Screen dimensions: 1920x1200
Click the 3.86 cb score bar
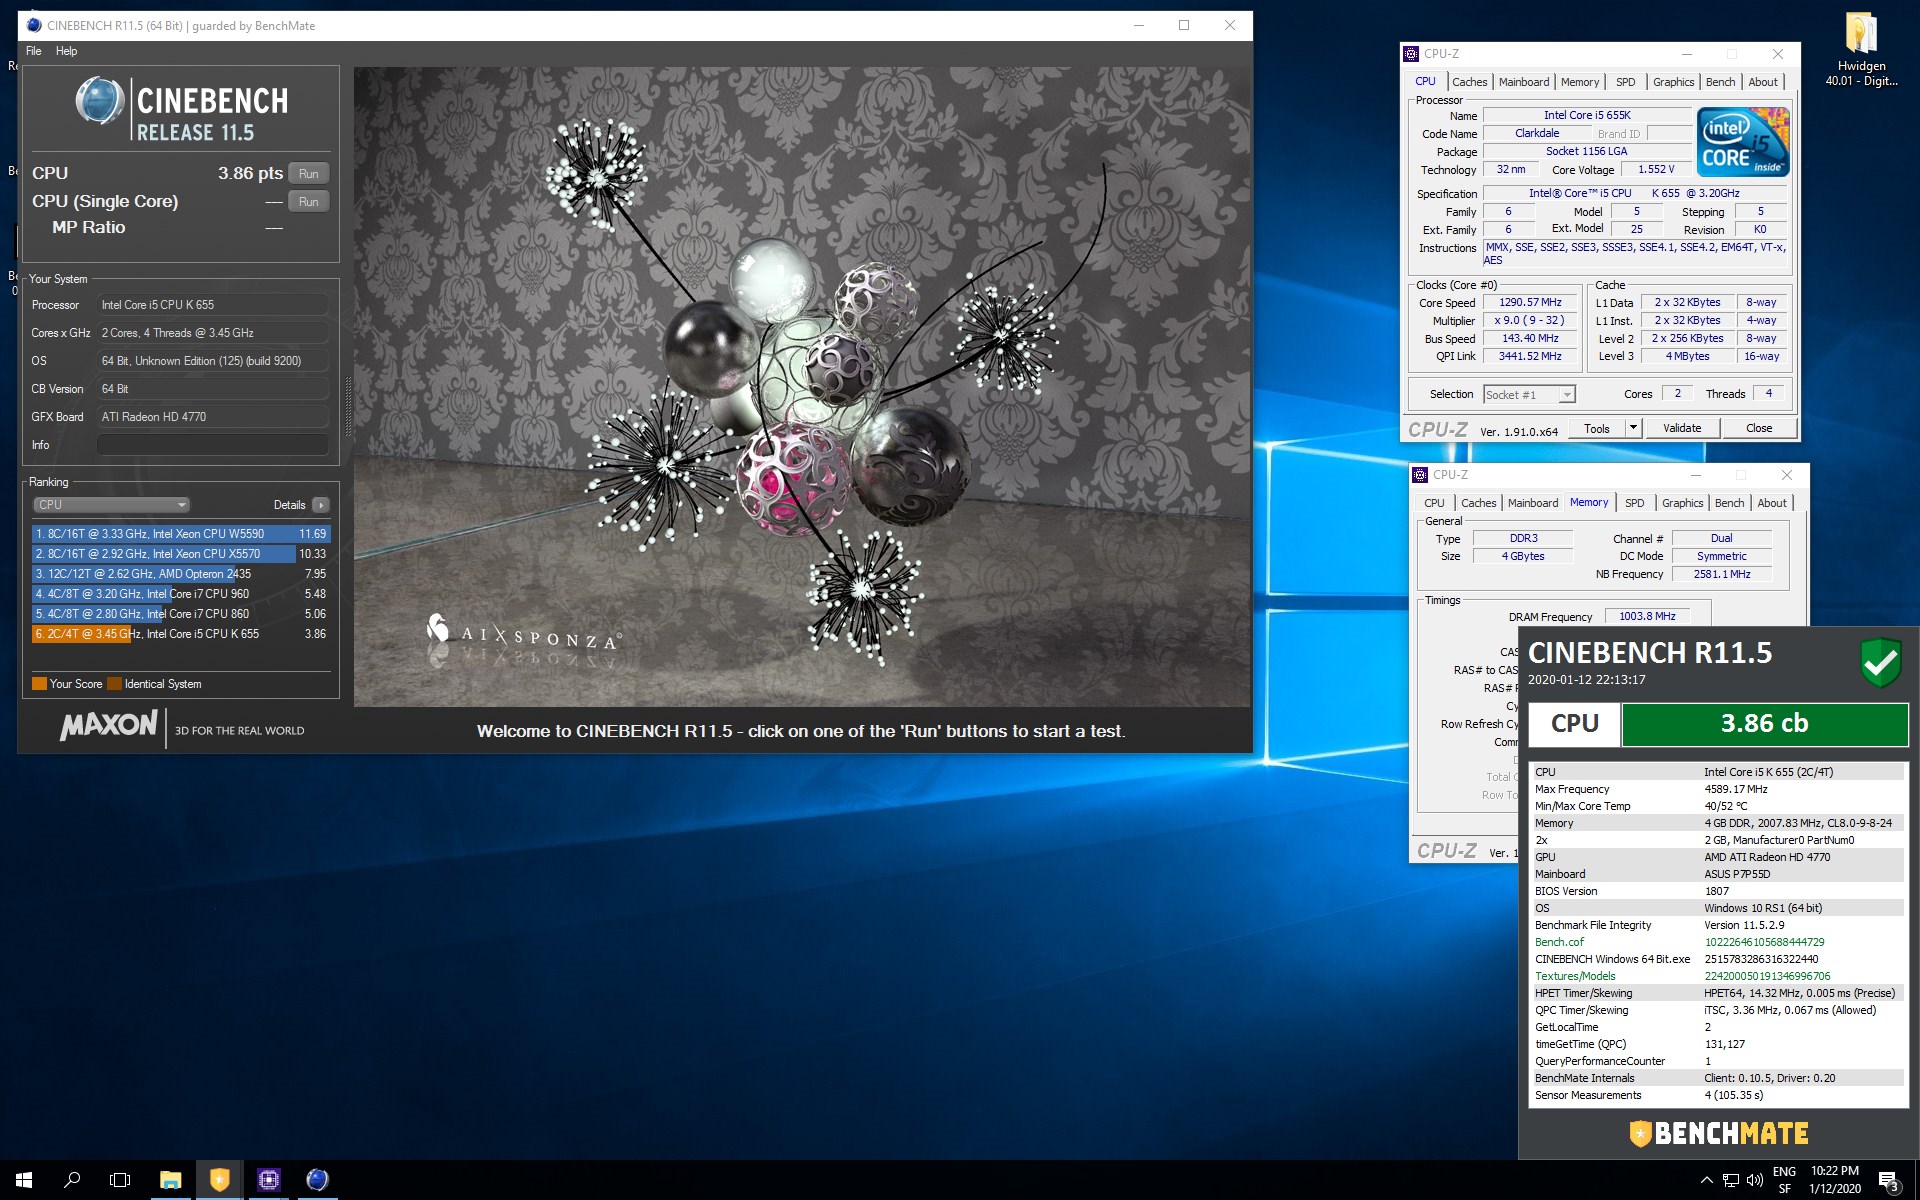[1764, 724]
